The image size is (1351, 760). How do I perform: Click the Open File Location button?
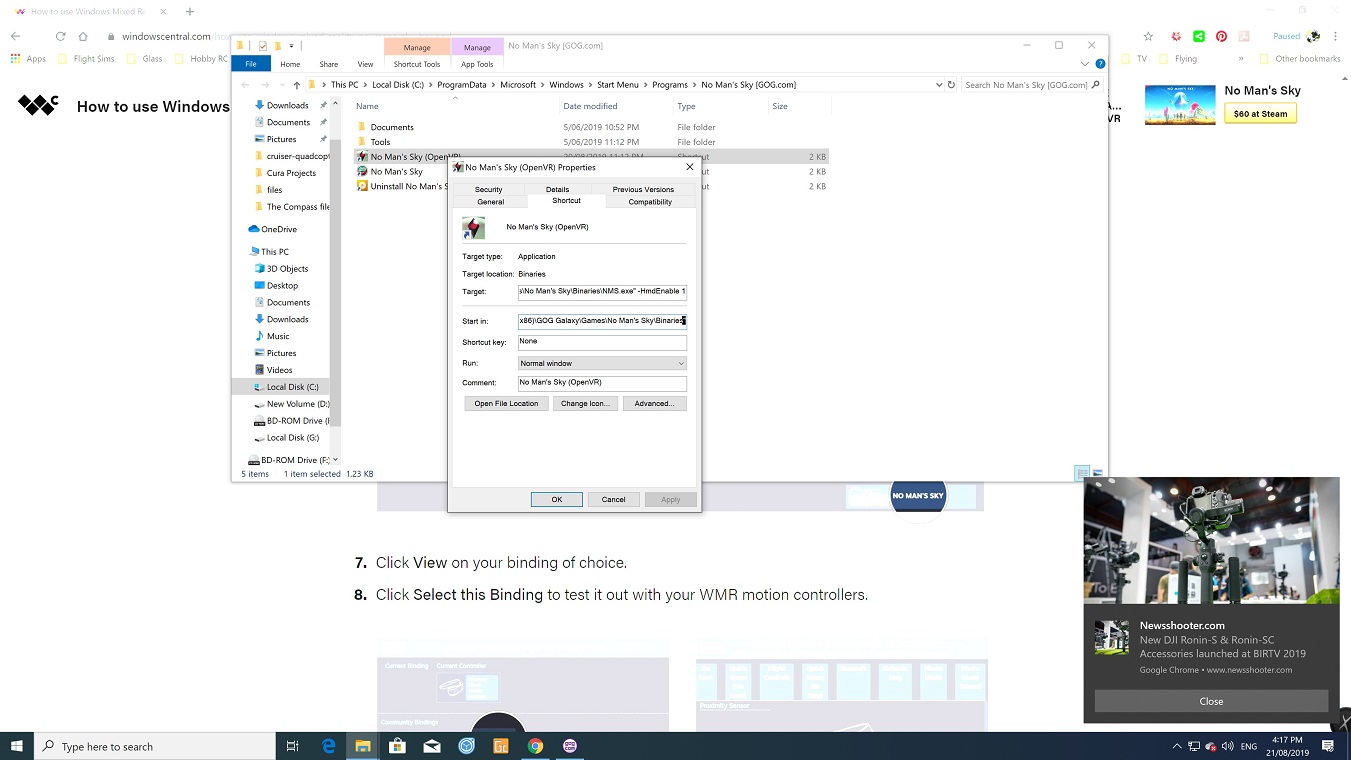[506, 403]
